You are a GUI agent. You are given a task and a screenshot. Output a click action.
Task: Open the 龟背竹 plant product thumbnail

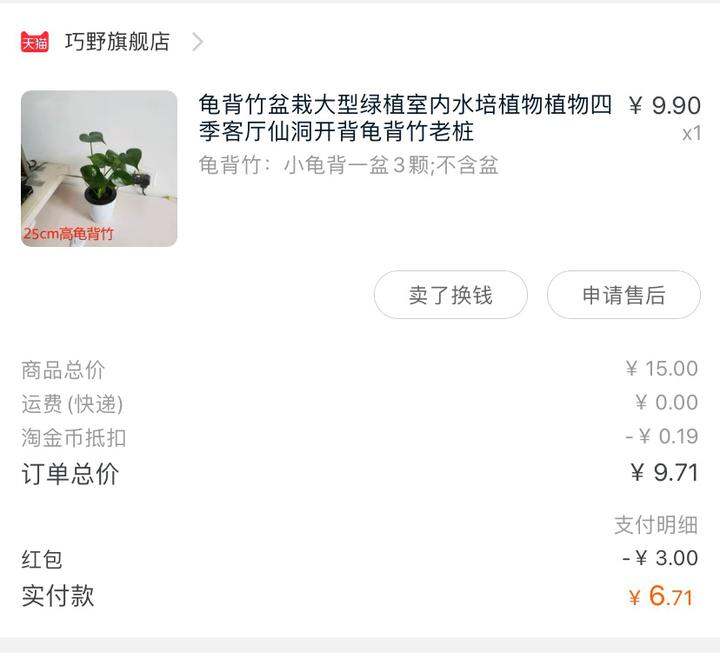pyautogui.click(x=99, y=168)
